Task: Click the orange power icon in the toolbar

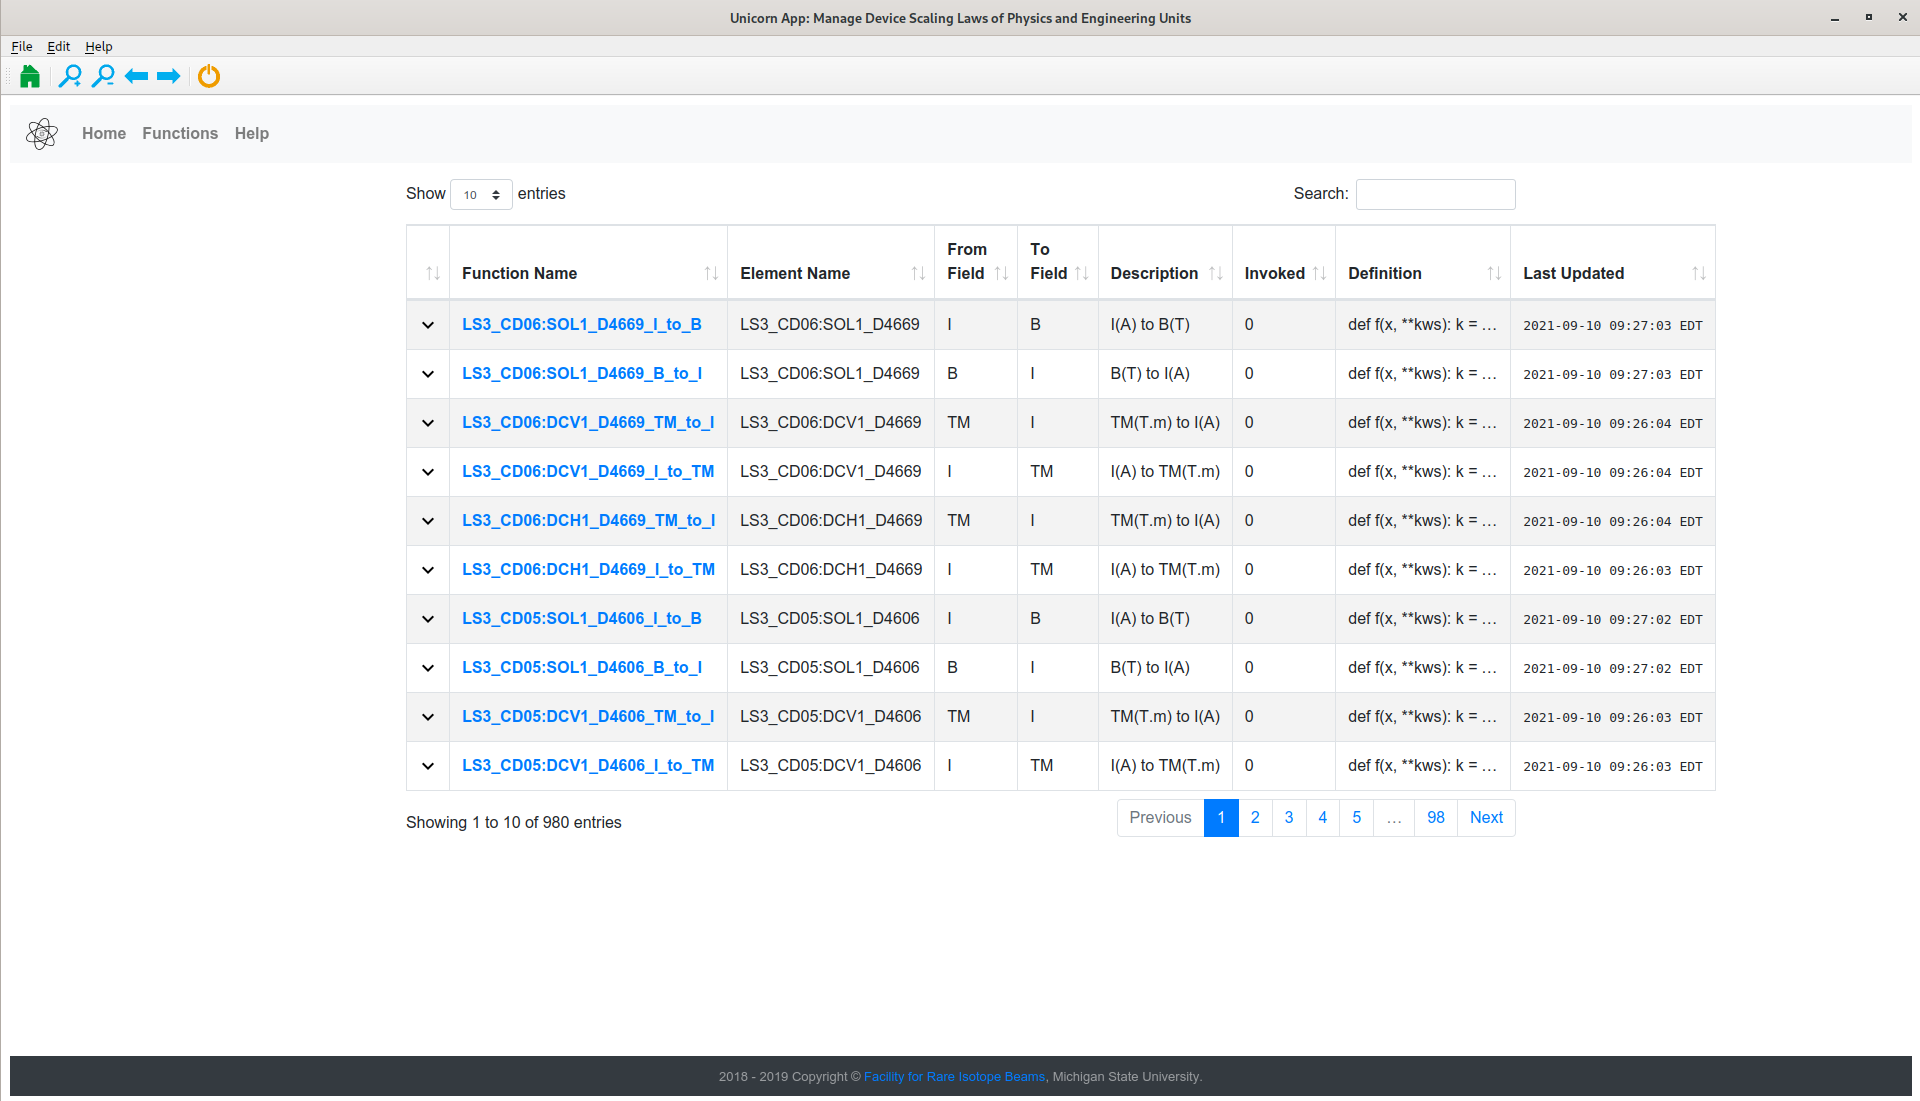Action: point(208,76)
